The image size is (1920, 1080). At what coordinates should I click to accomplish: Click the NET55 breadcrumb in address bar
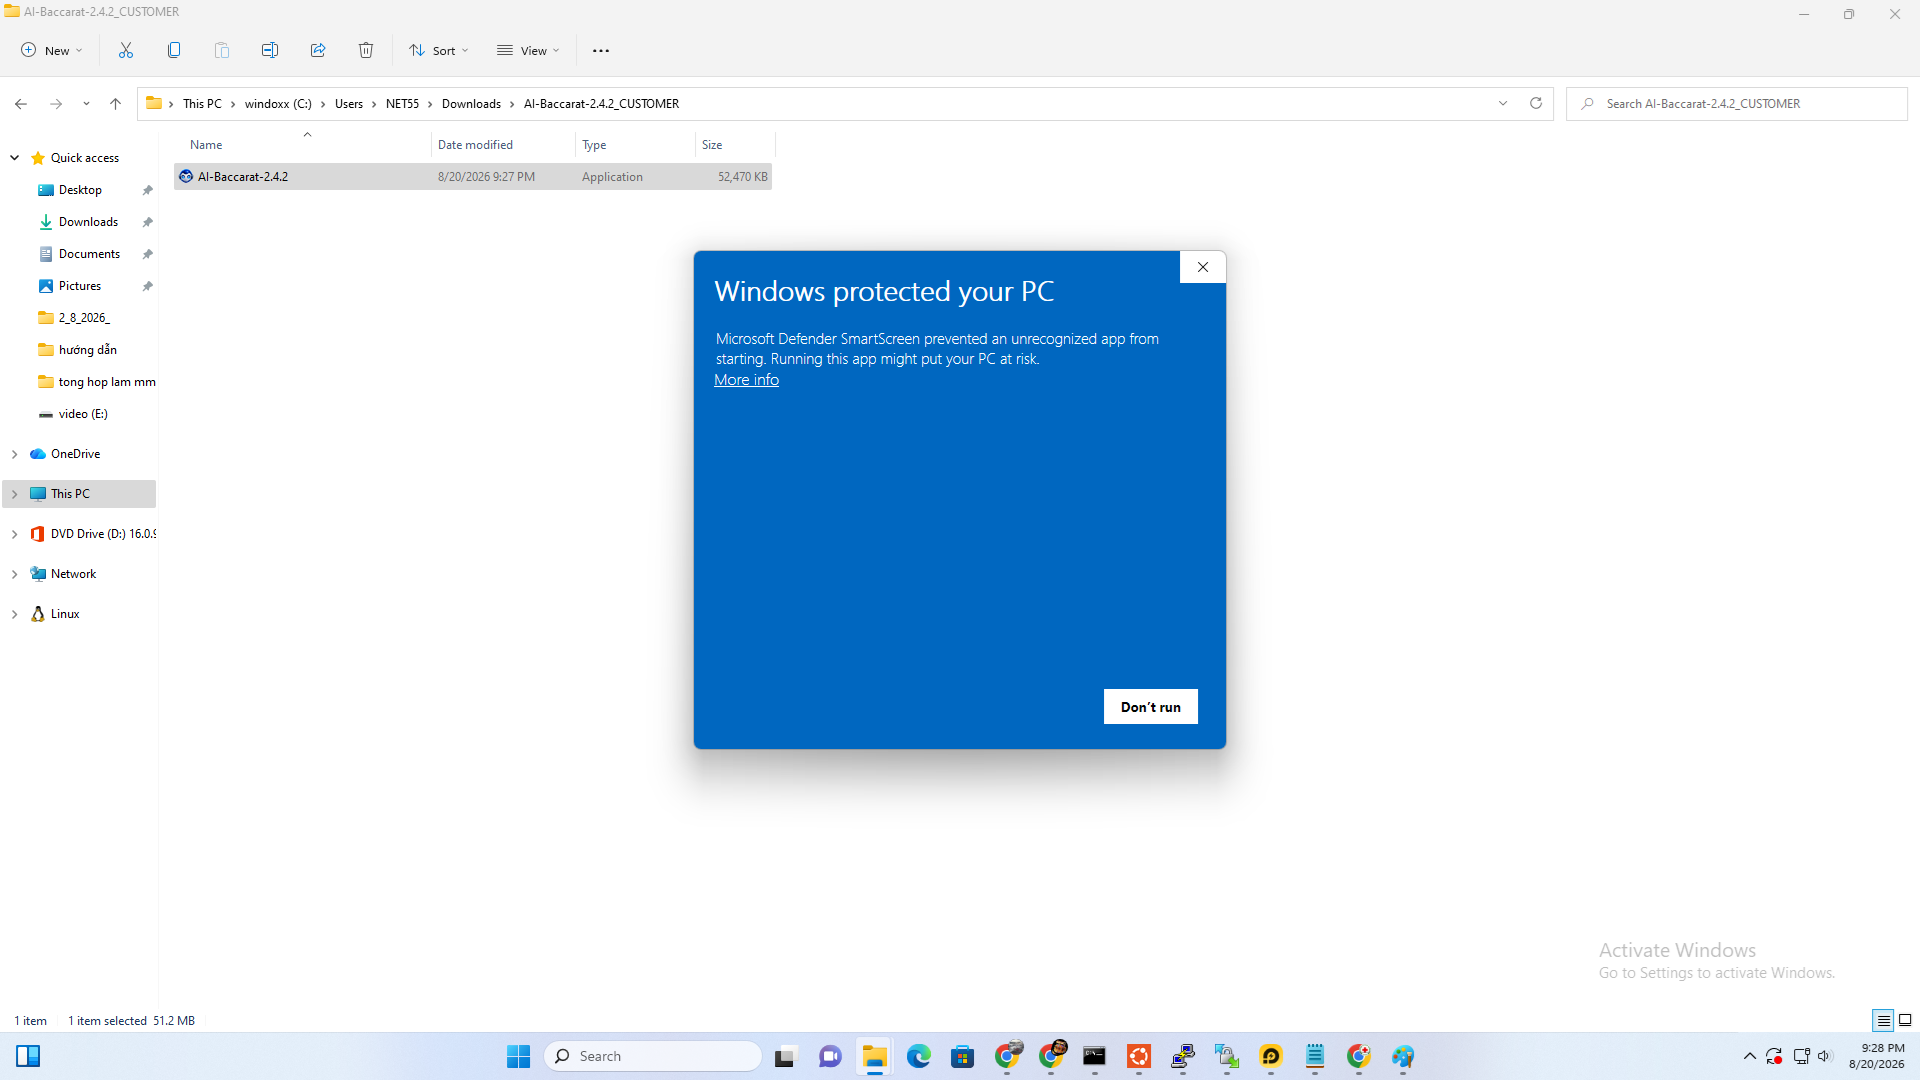point(402,104)
